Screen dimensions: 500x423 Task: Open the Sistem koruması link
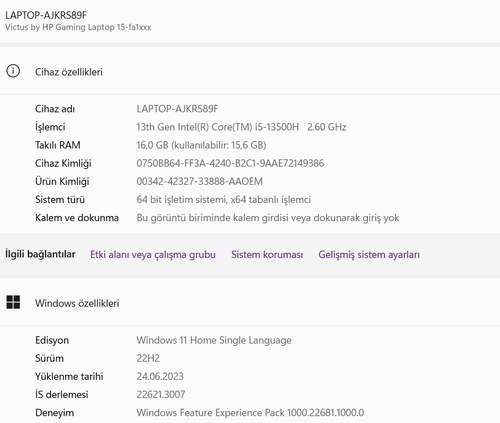click(x=267, y=255)
